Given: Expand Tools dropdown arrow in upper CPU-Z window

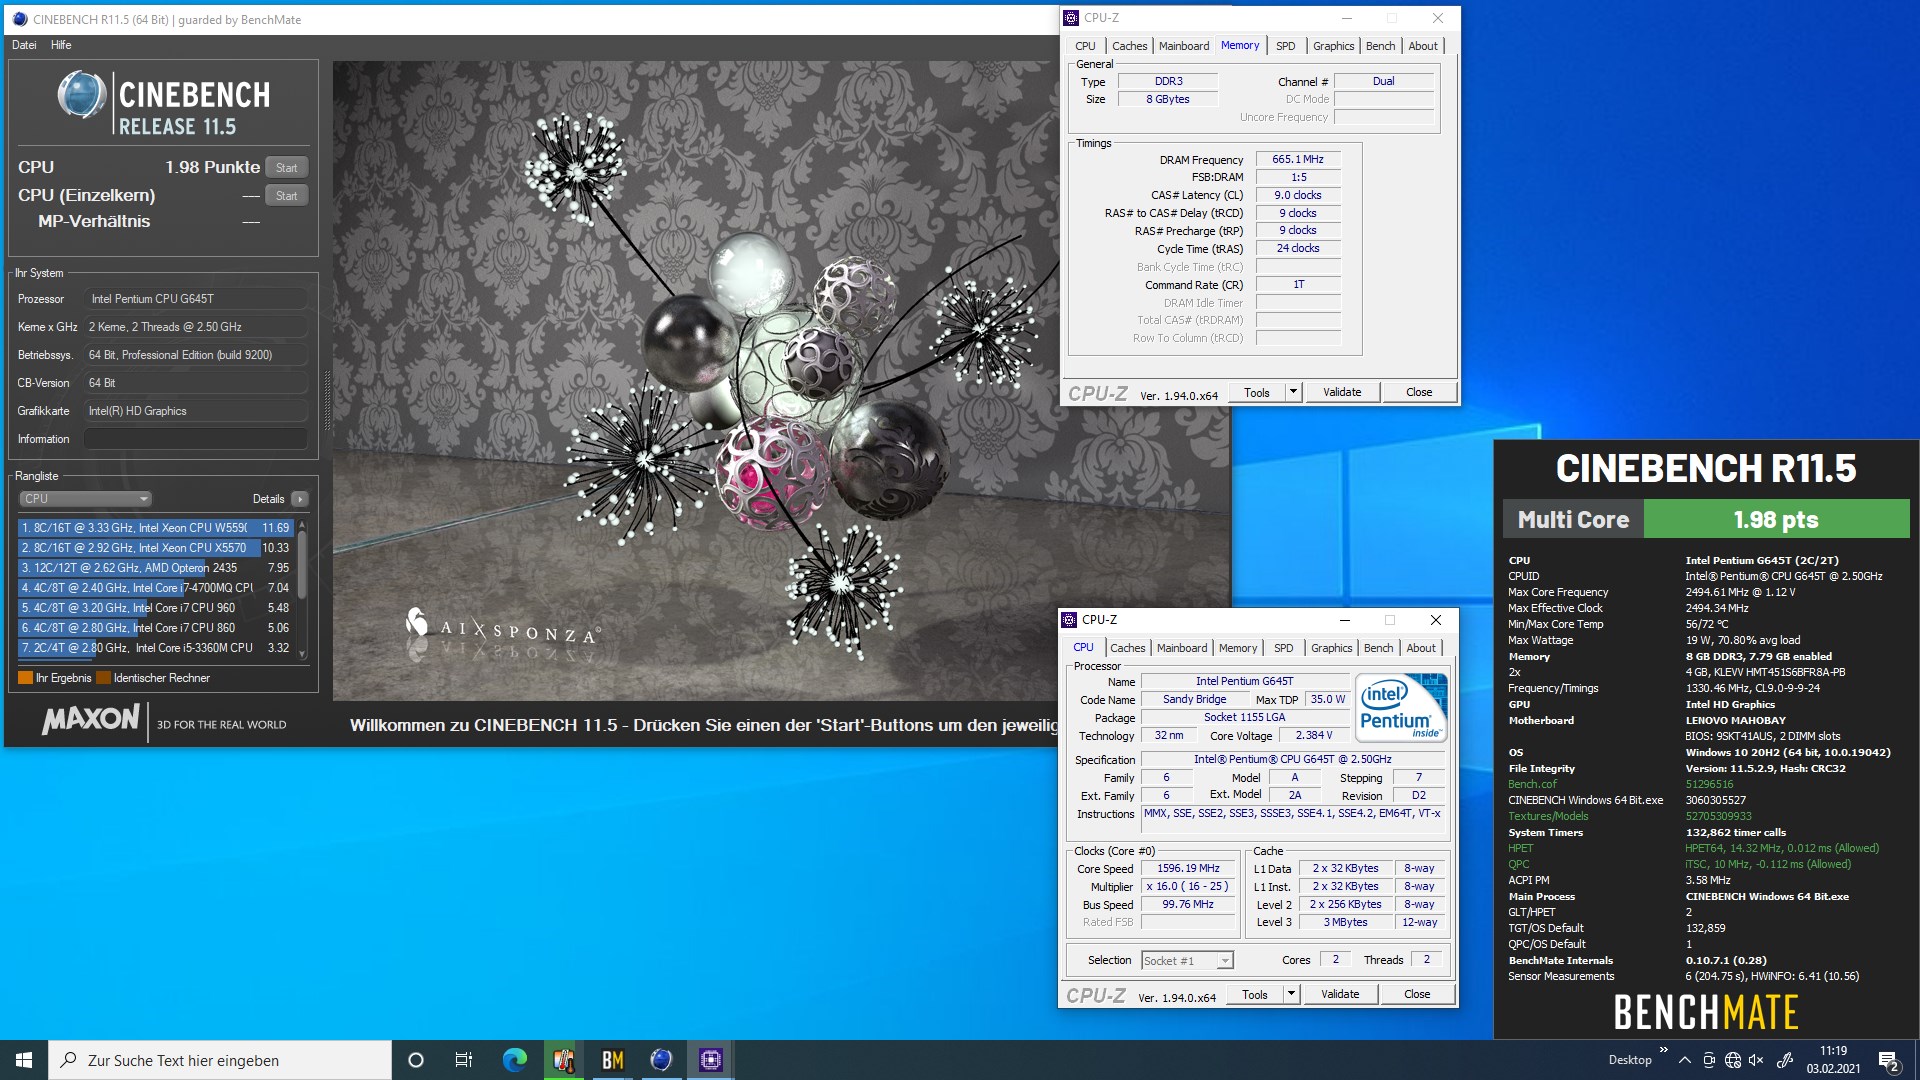Looking at the screenshot, I should coord(1293,393).
